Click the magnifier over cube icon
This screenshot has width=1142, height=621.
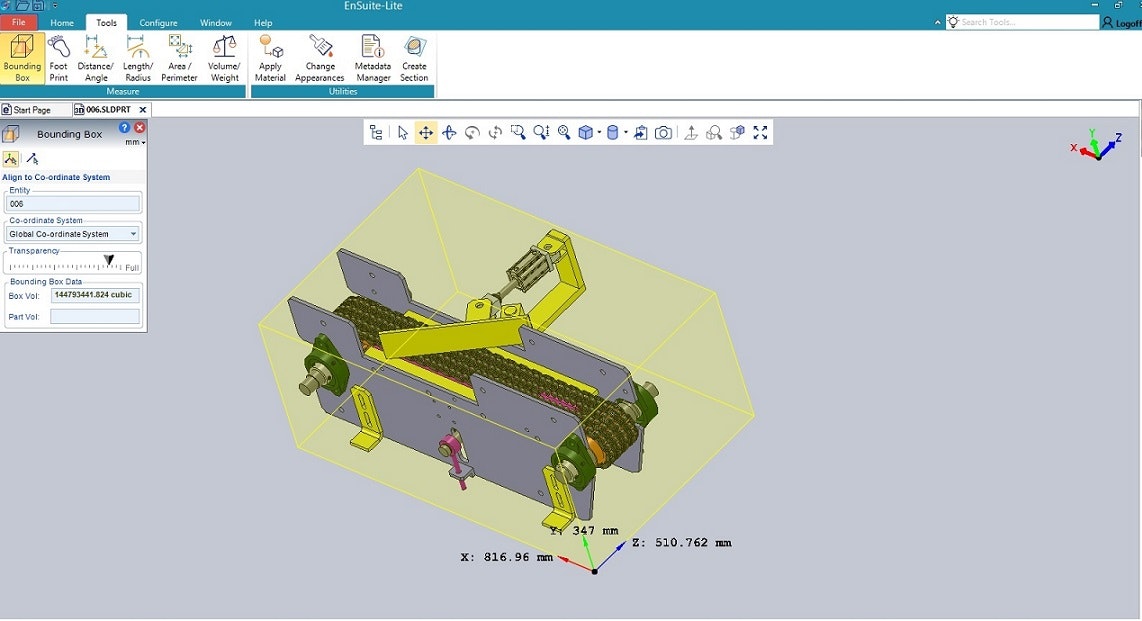coord(714,132)
